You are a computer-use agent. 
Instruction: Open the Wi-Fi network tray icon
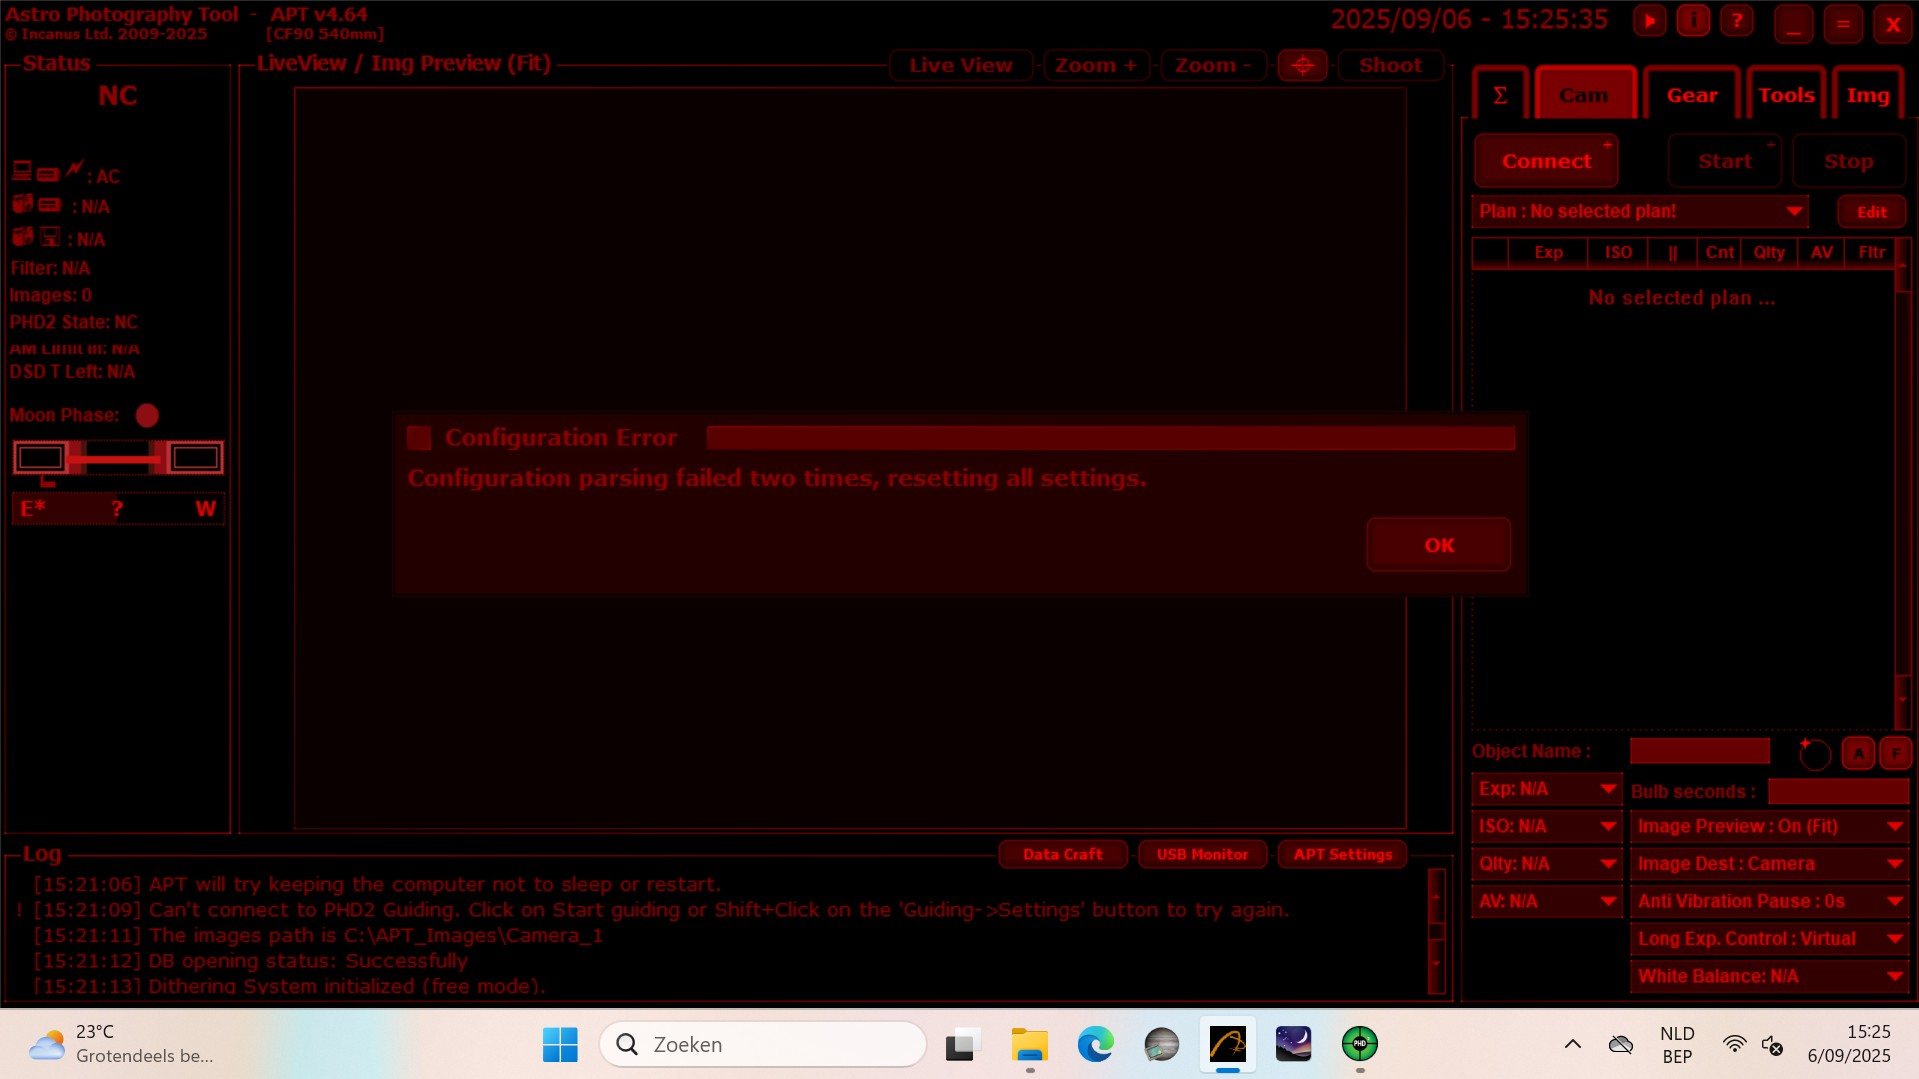pos(1734,1044)
